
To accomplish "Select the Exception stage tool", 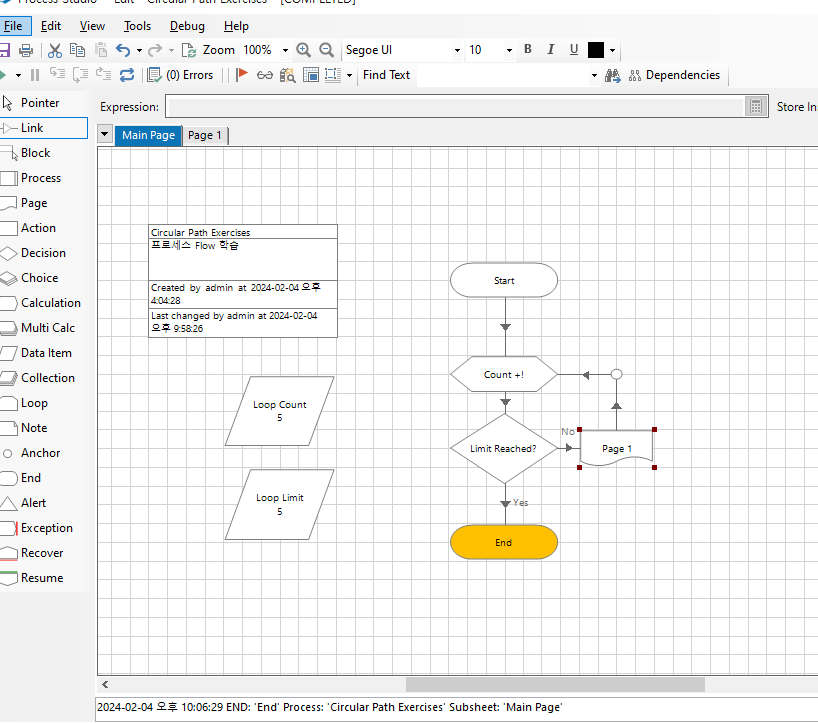I will pyautogui.click(x=43, y=528).
